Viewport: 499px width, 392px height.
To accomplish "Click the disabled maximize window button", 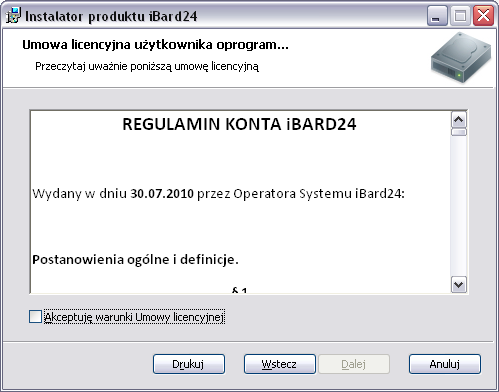I will point(460,16).
